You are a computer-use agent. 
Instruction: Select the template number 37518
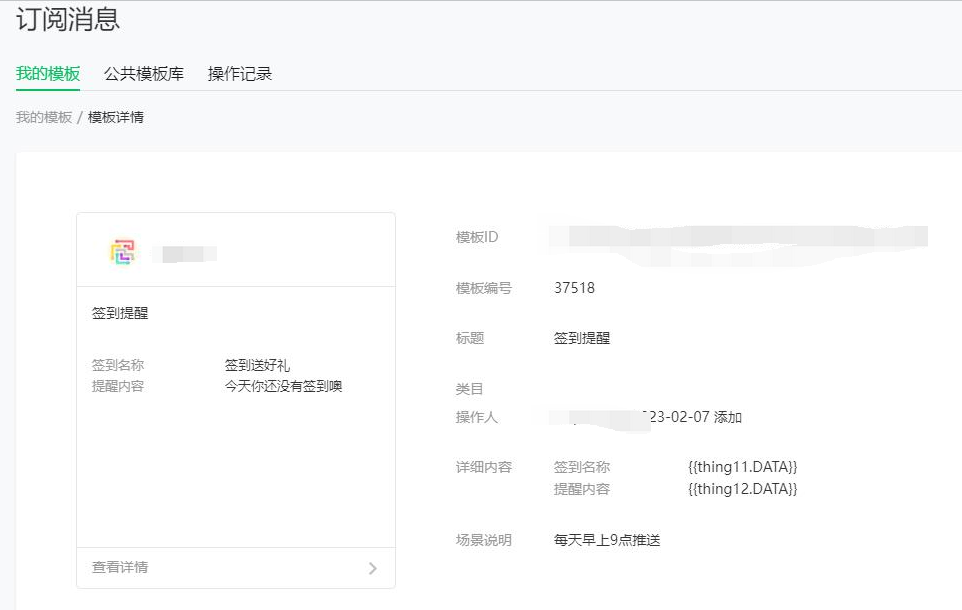[x=574, y=288]
